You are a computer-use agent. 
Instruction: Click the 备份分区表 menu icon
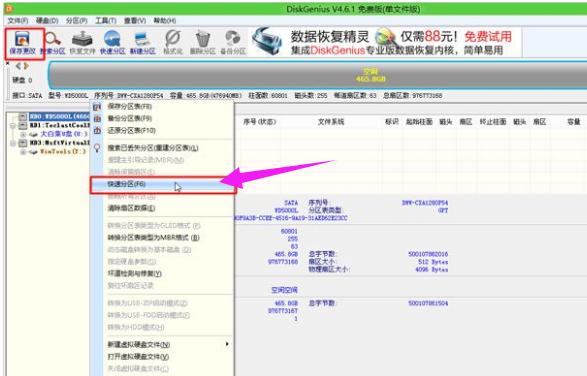(x=97, y=119)
